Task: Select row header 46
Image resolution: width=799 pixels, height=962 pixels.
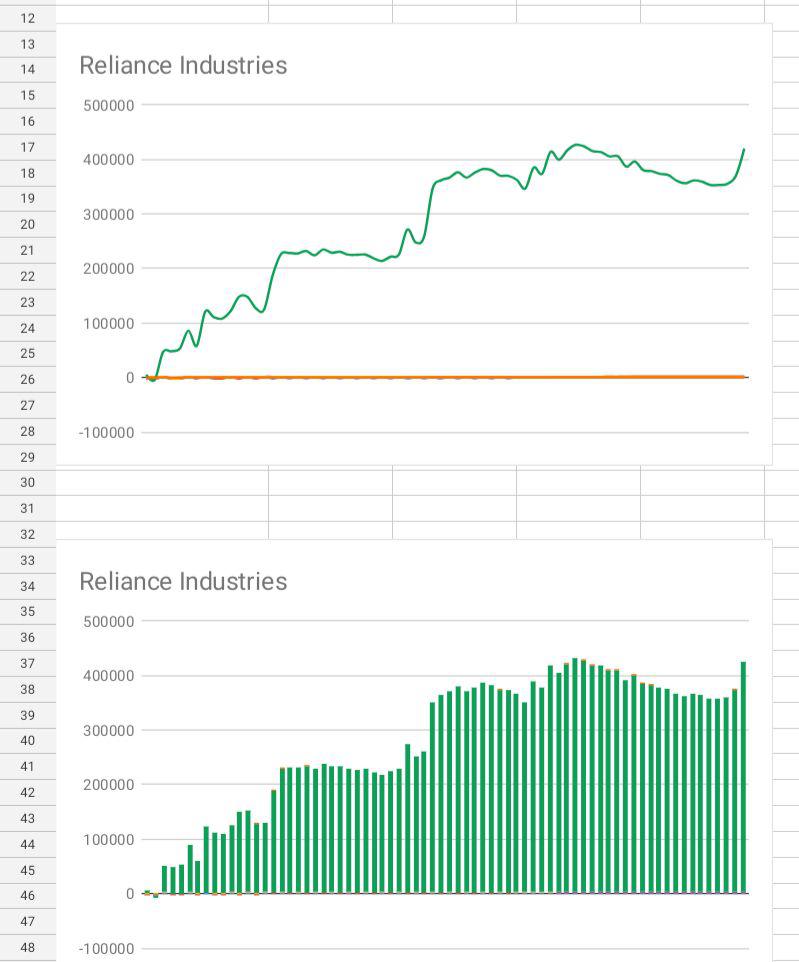Action: tap(28, 895)
